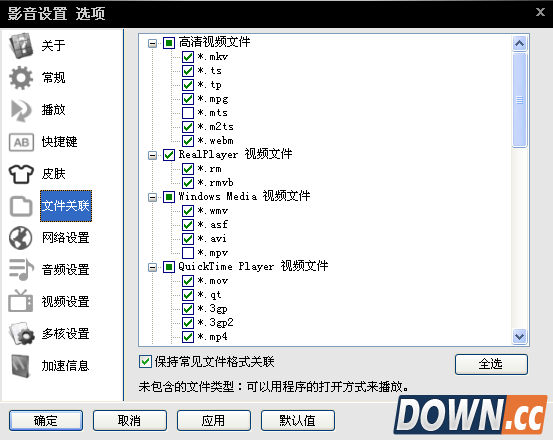
Task: Open the 关于 (About) section icon
Action: 21,45
